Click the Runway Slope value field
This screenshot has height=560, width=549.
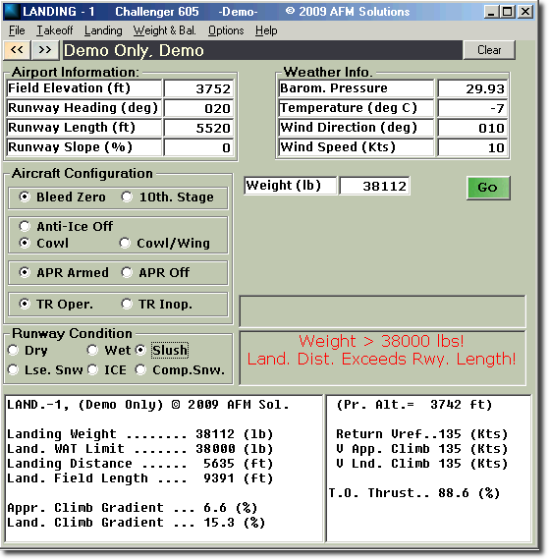coord(199,148)
